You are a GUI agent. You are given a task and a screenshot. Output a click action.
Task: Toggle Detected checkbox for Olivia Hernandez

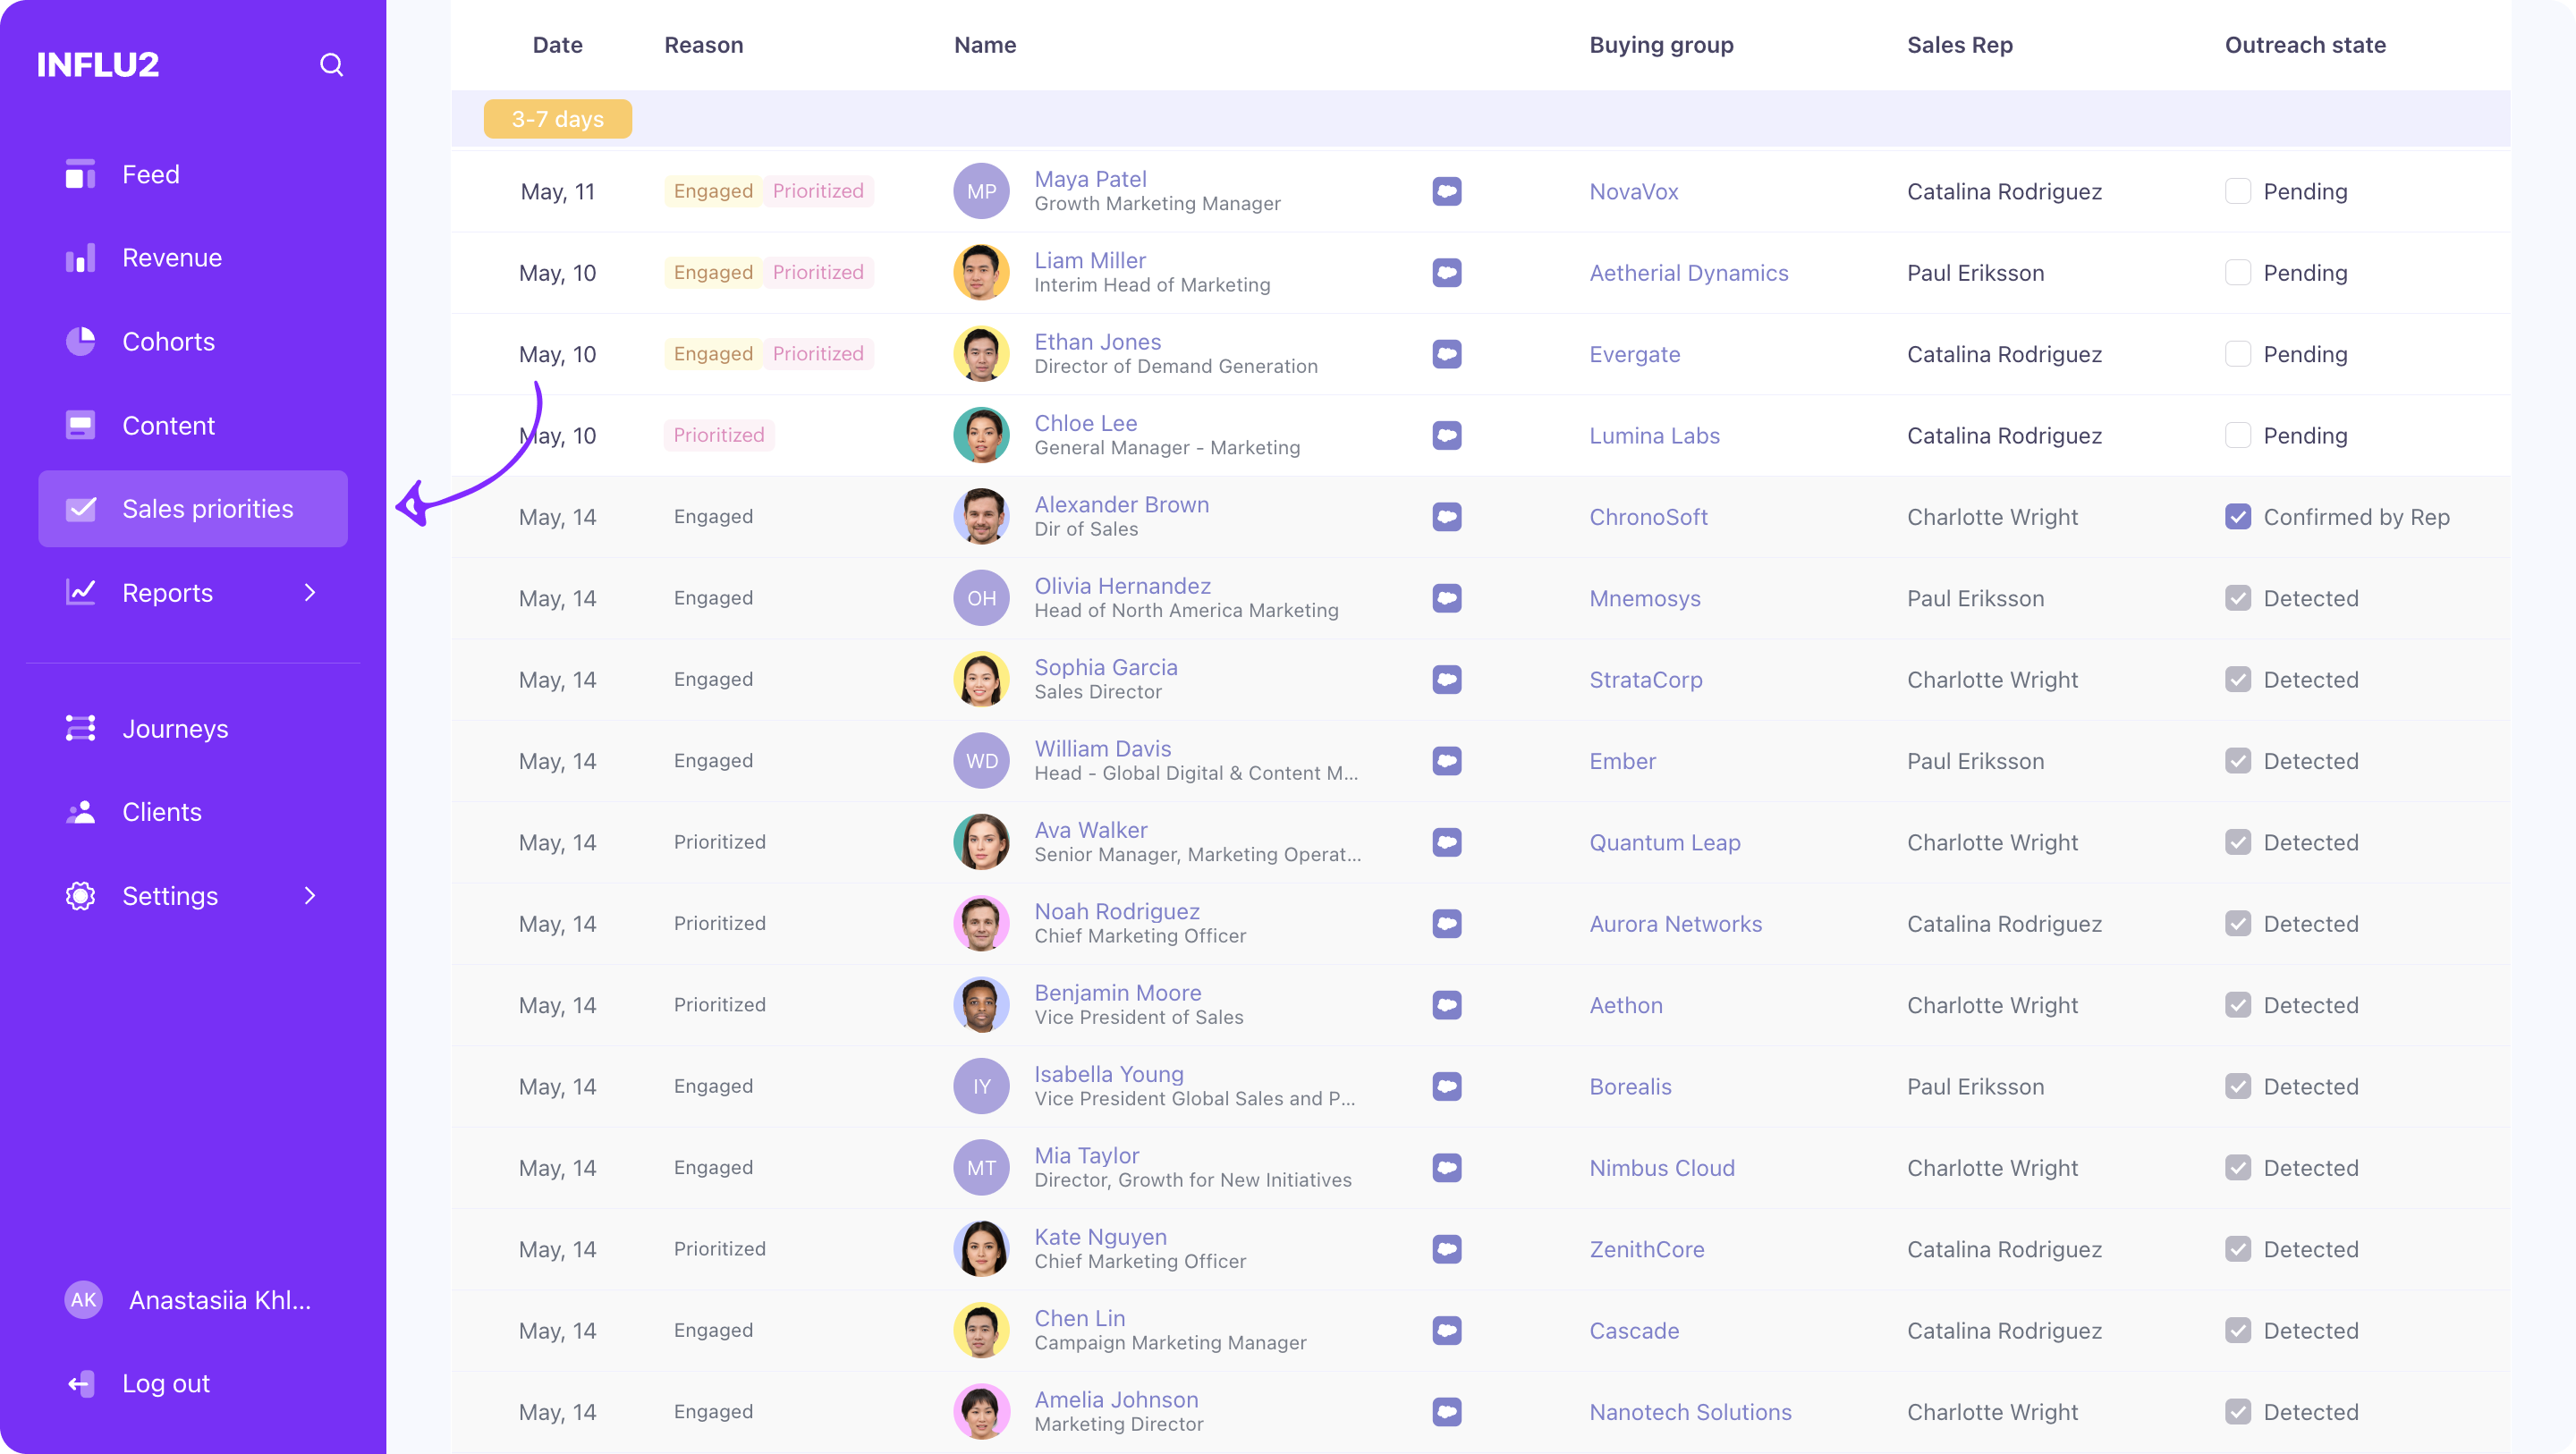(2238, 598)
